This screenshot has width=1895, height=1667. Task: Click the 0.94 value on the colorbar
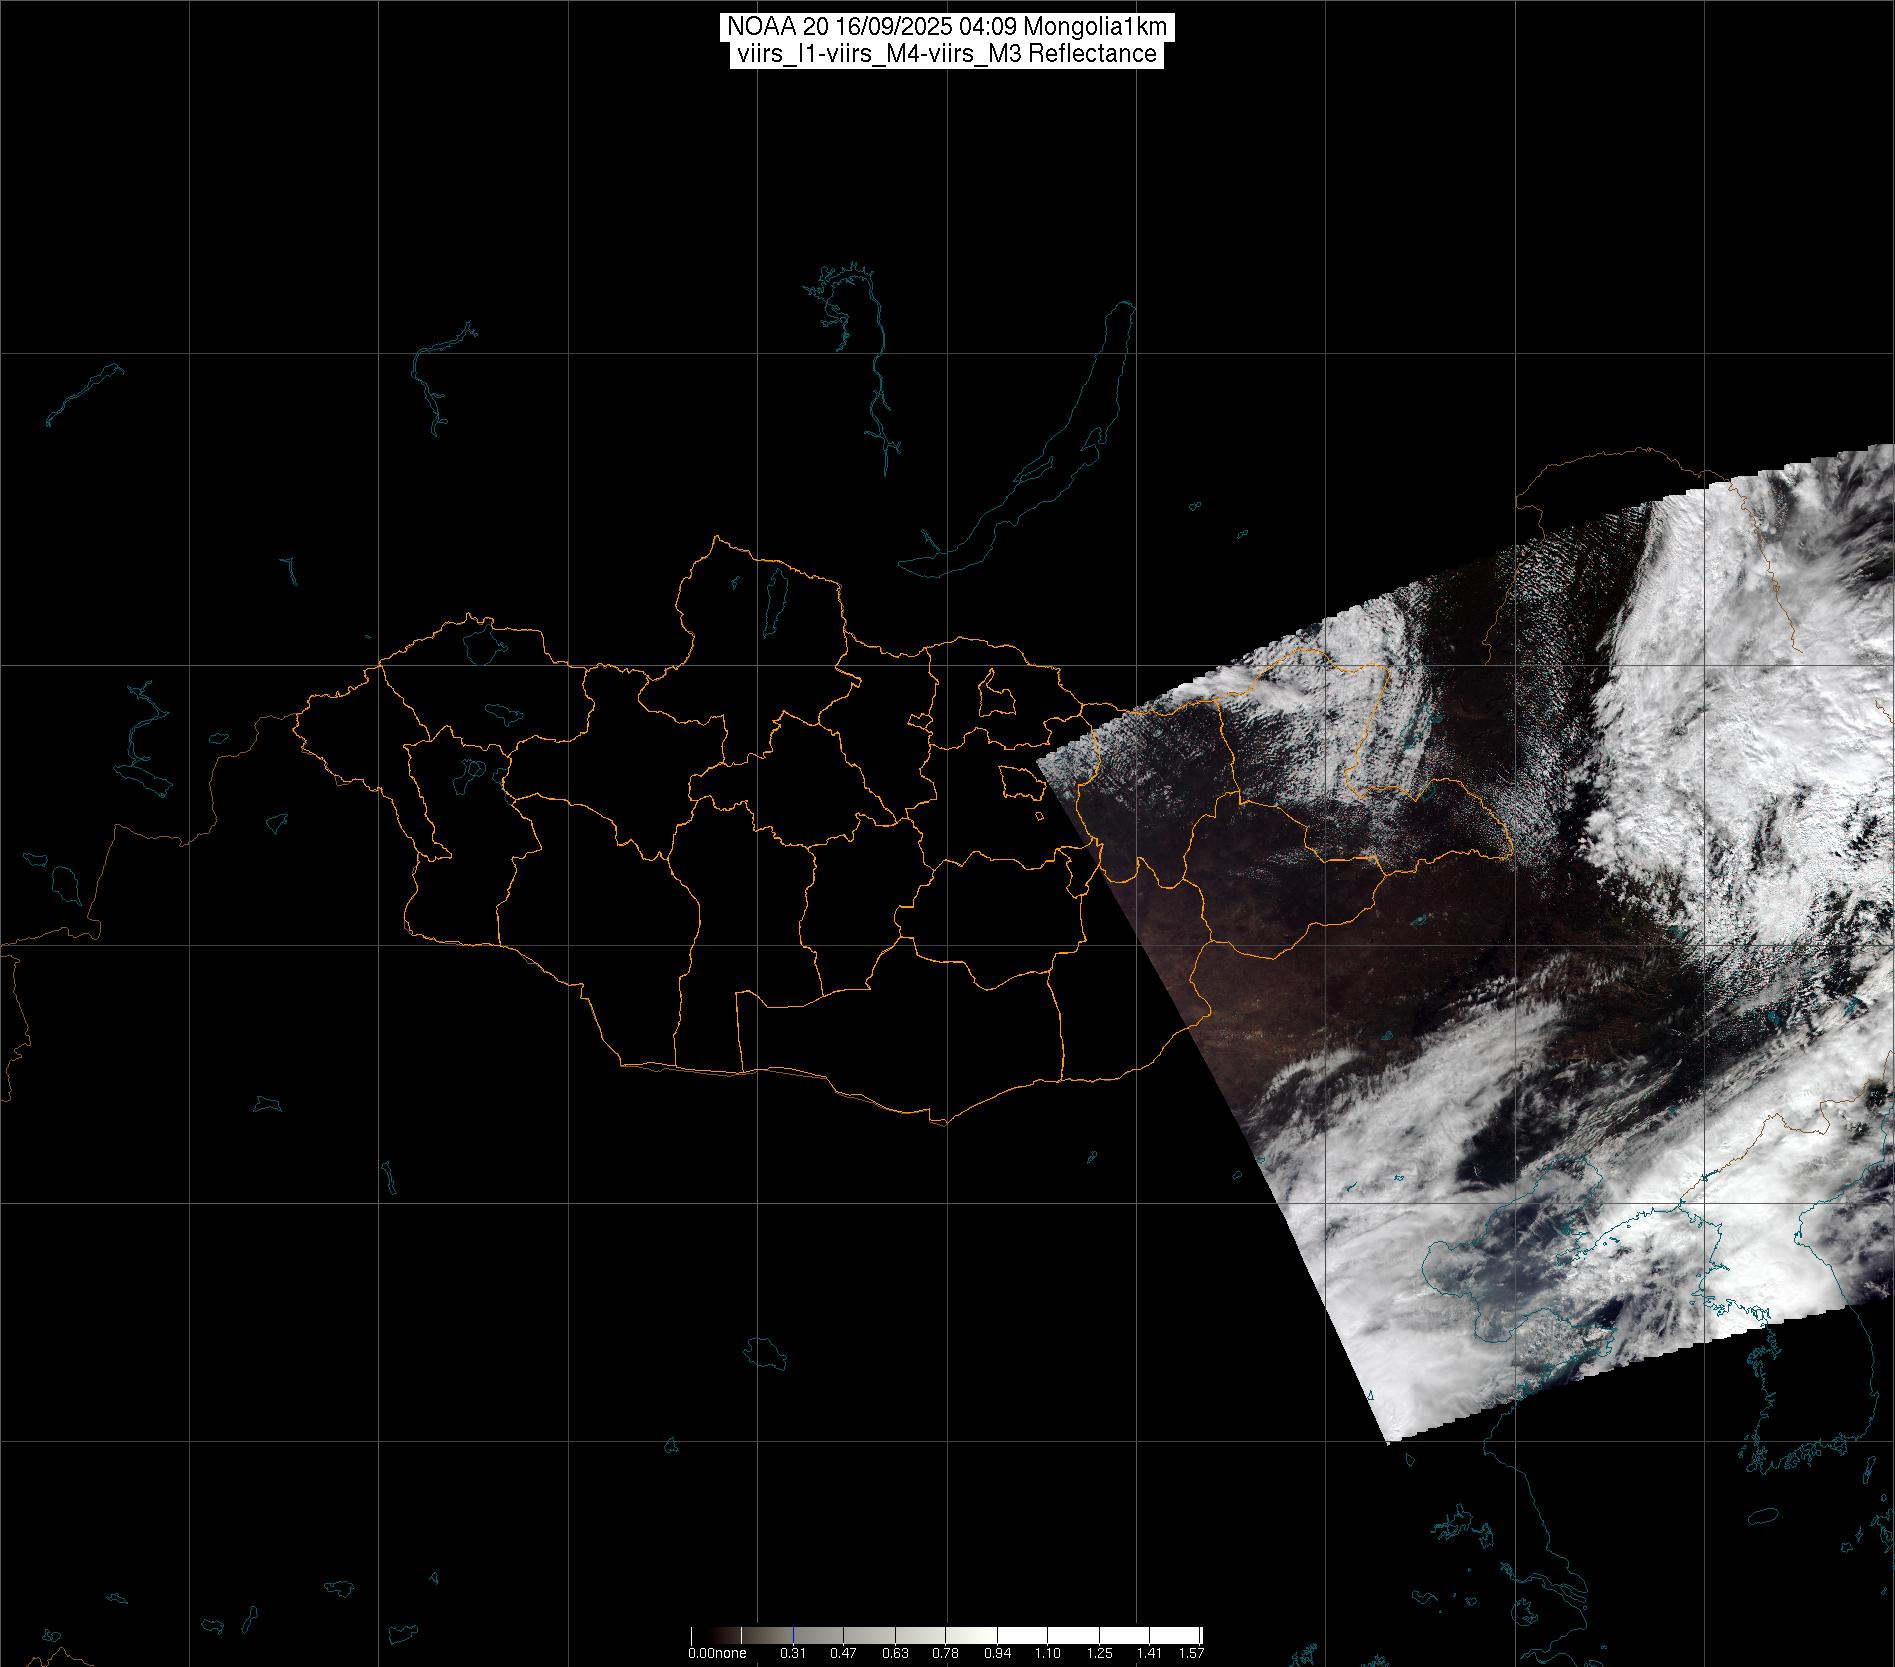click(997, 1653)
